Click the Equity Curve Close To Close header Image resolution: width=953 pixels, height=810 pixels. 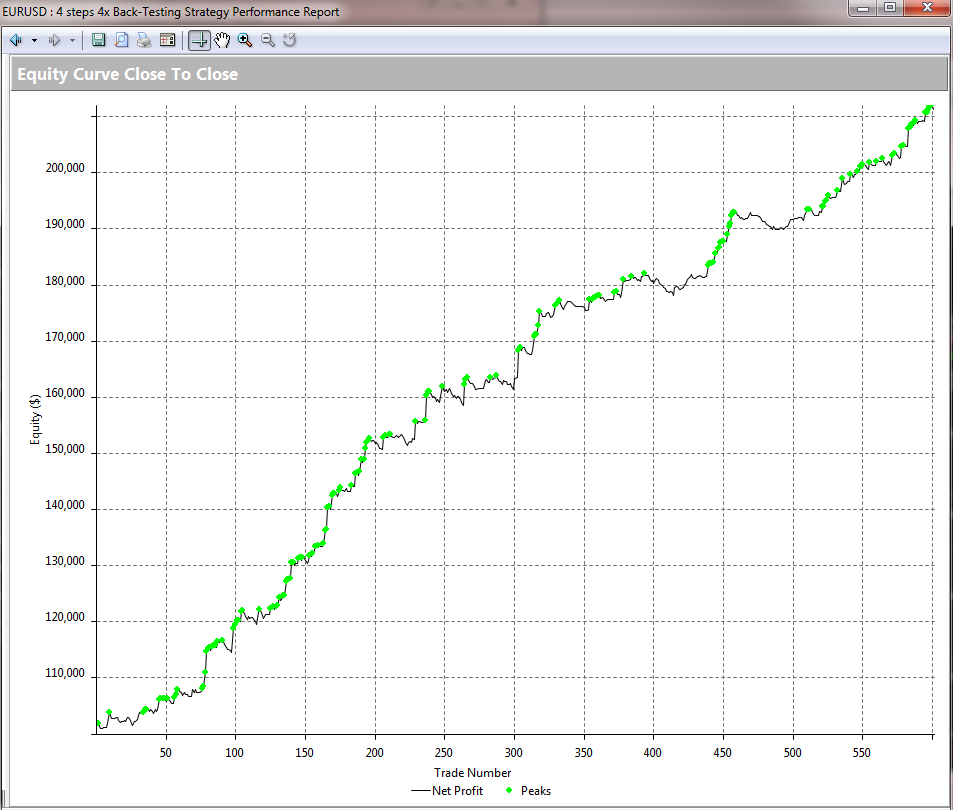coord(128,74)
